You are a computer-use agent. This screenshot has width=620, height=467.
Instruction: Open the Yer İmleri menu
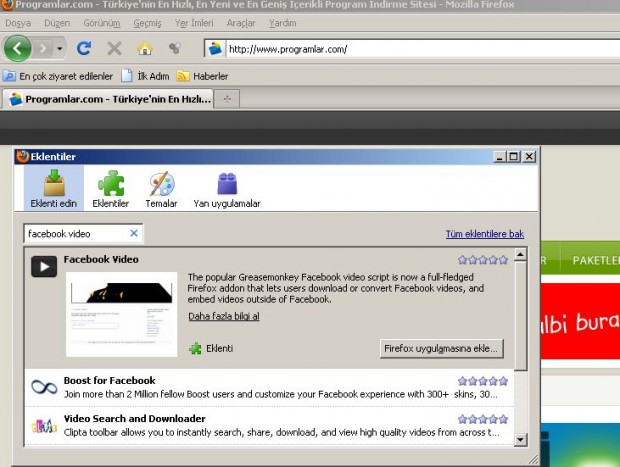194,23
